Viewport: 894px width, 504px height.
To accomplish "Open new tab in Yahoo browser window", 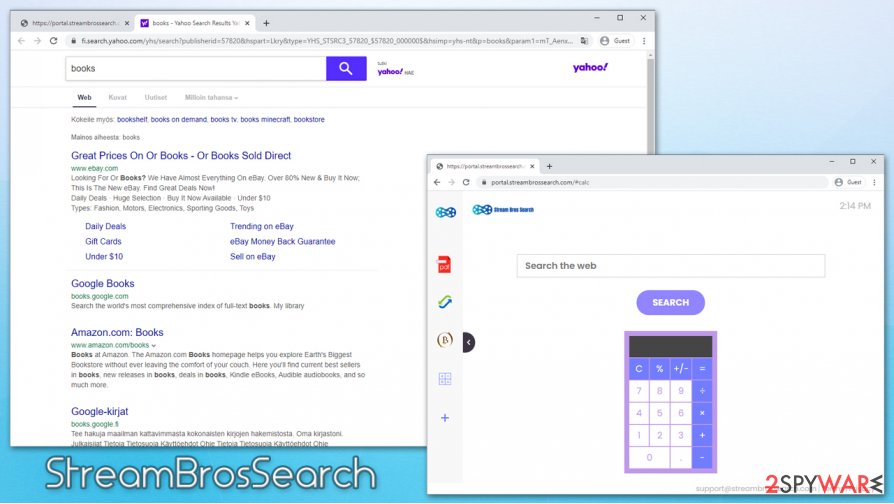I will [266, 23].
